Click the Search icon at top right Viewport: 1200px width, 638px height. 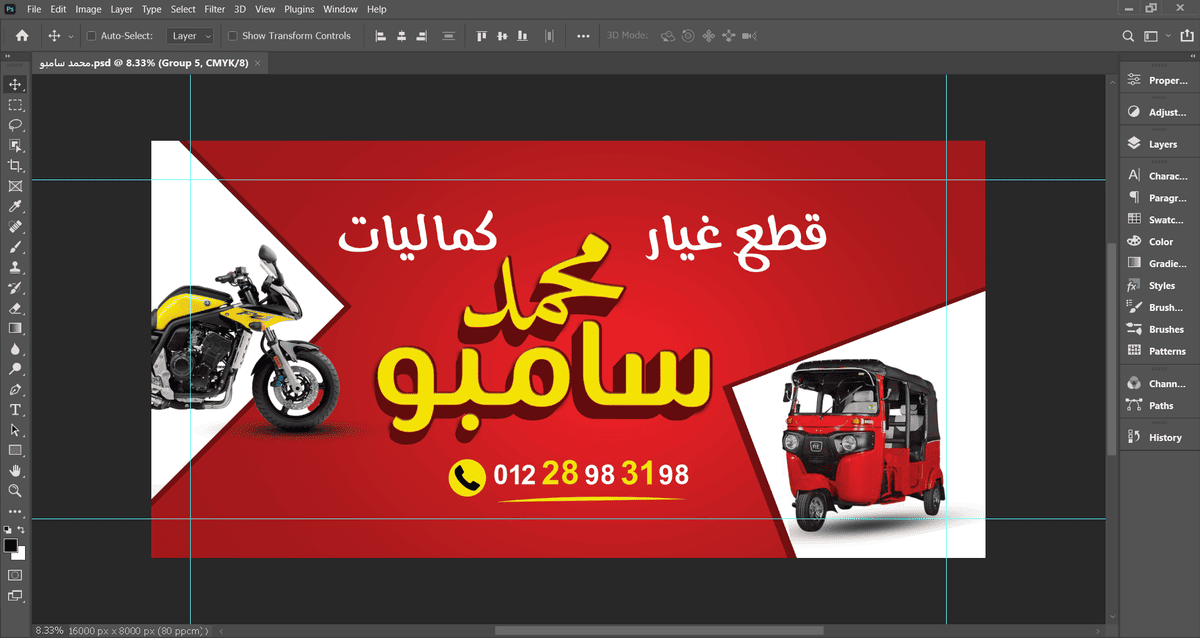coord(1128,36)
